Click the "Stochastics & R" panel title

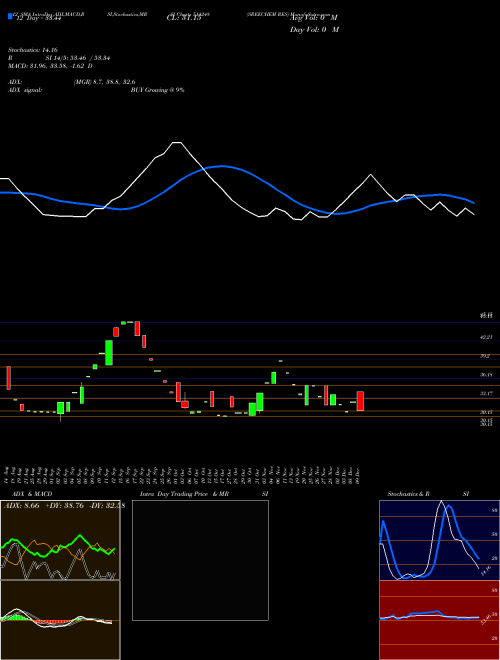click(408, 494)
